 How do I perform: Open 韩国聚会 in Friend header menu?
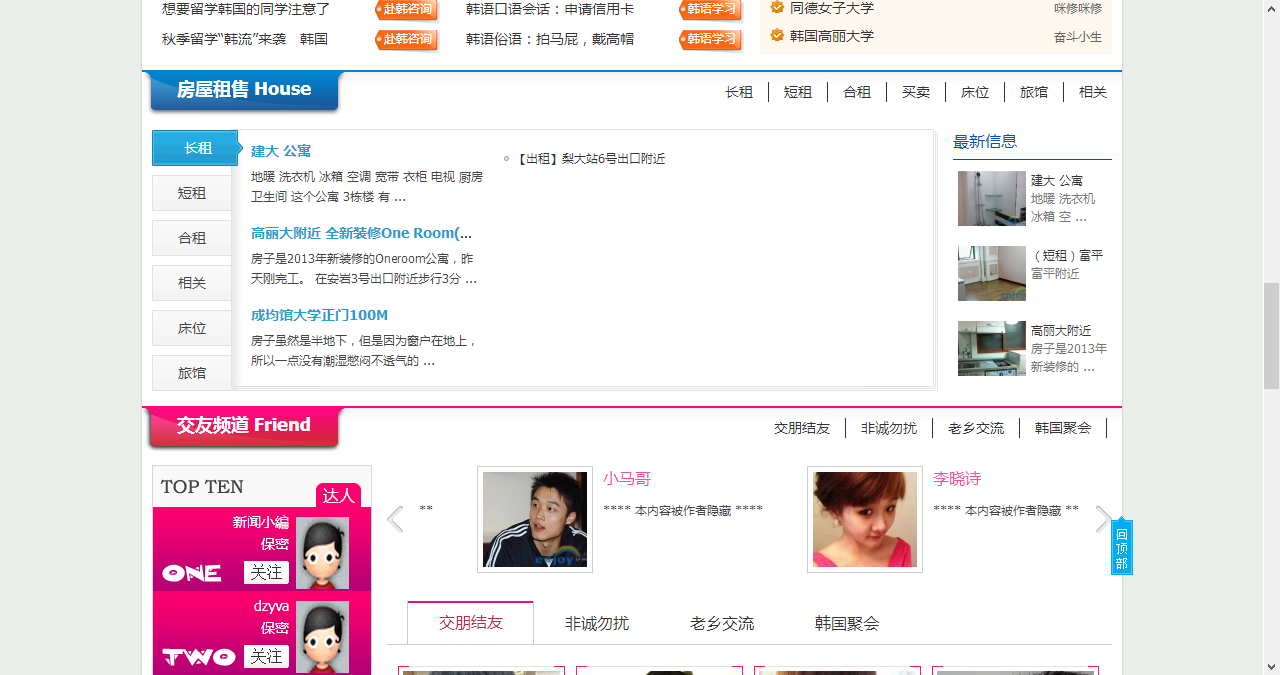(x=1063, y=428)
